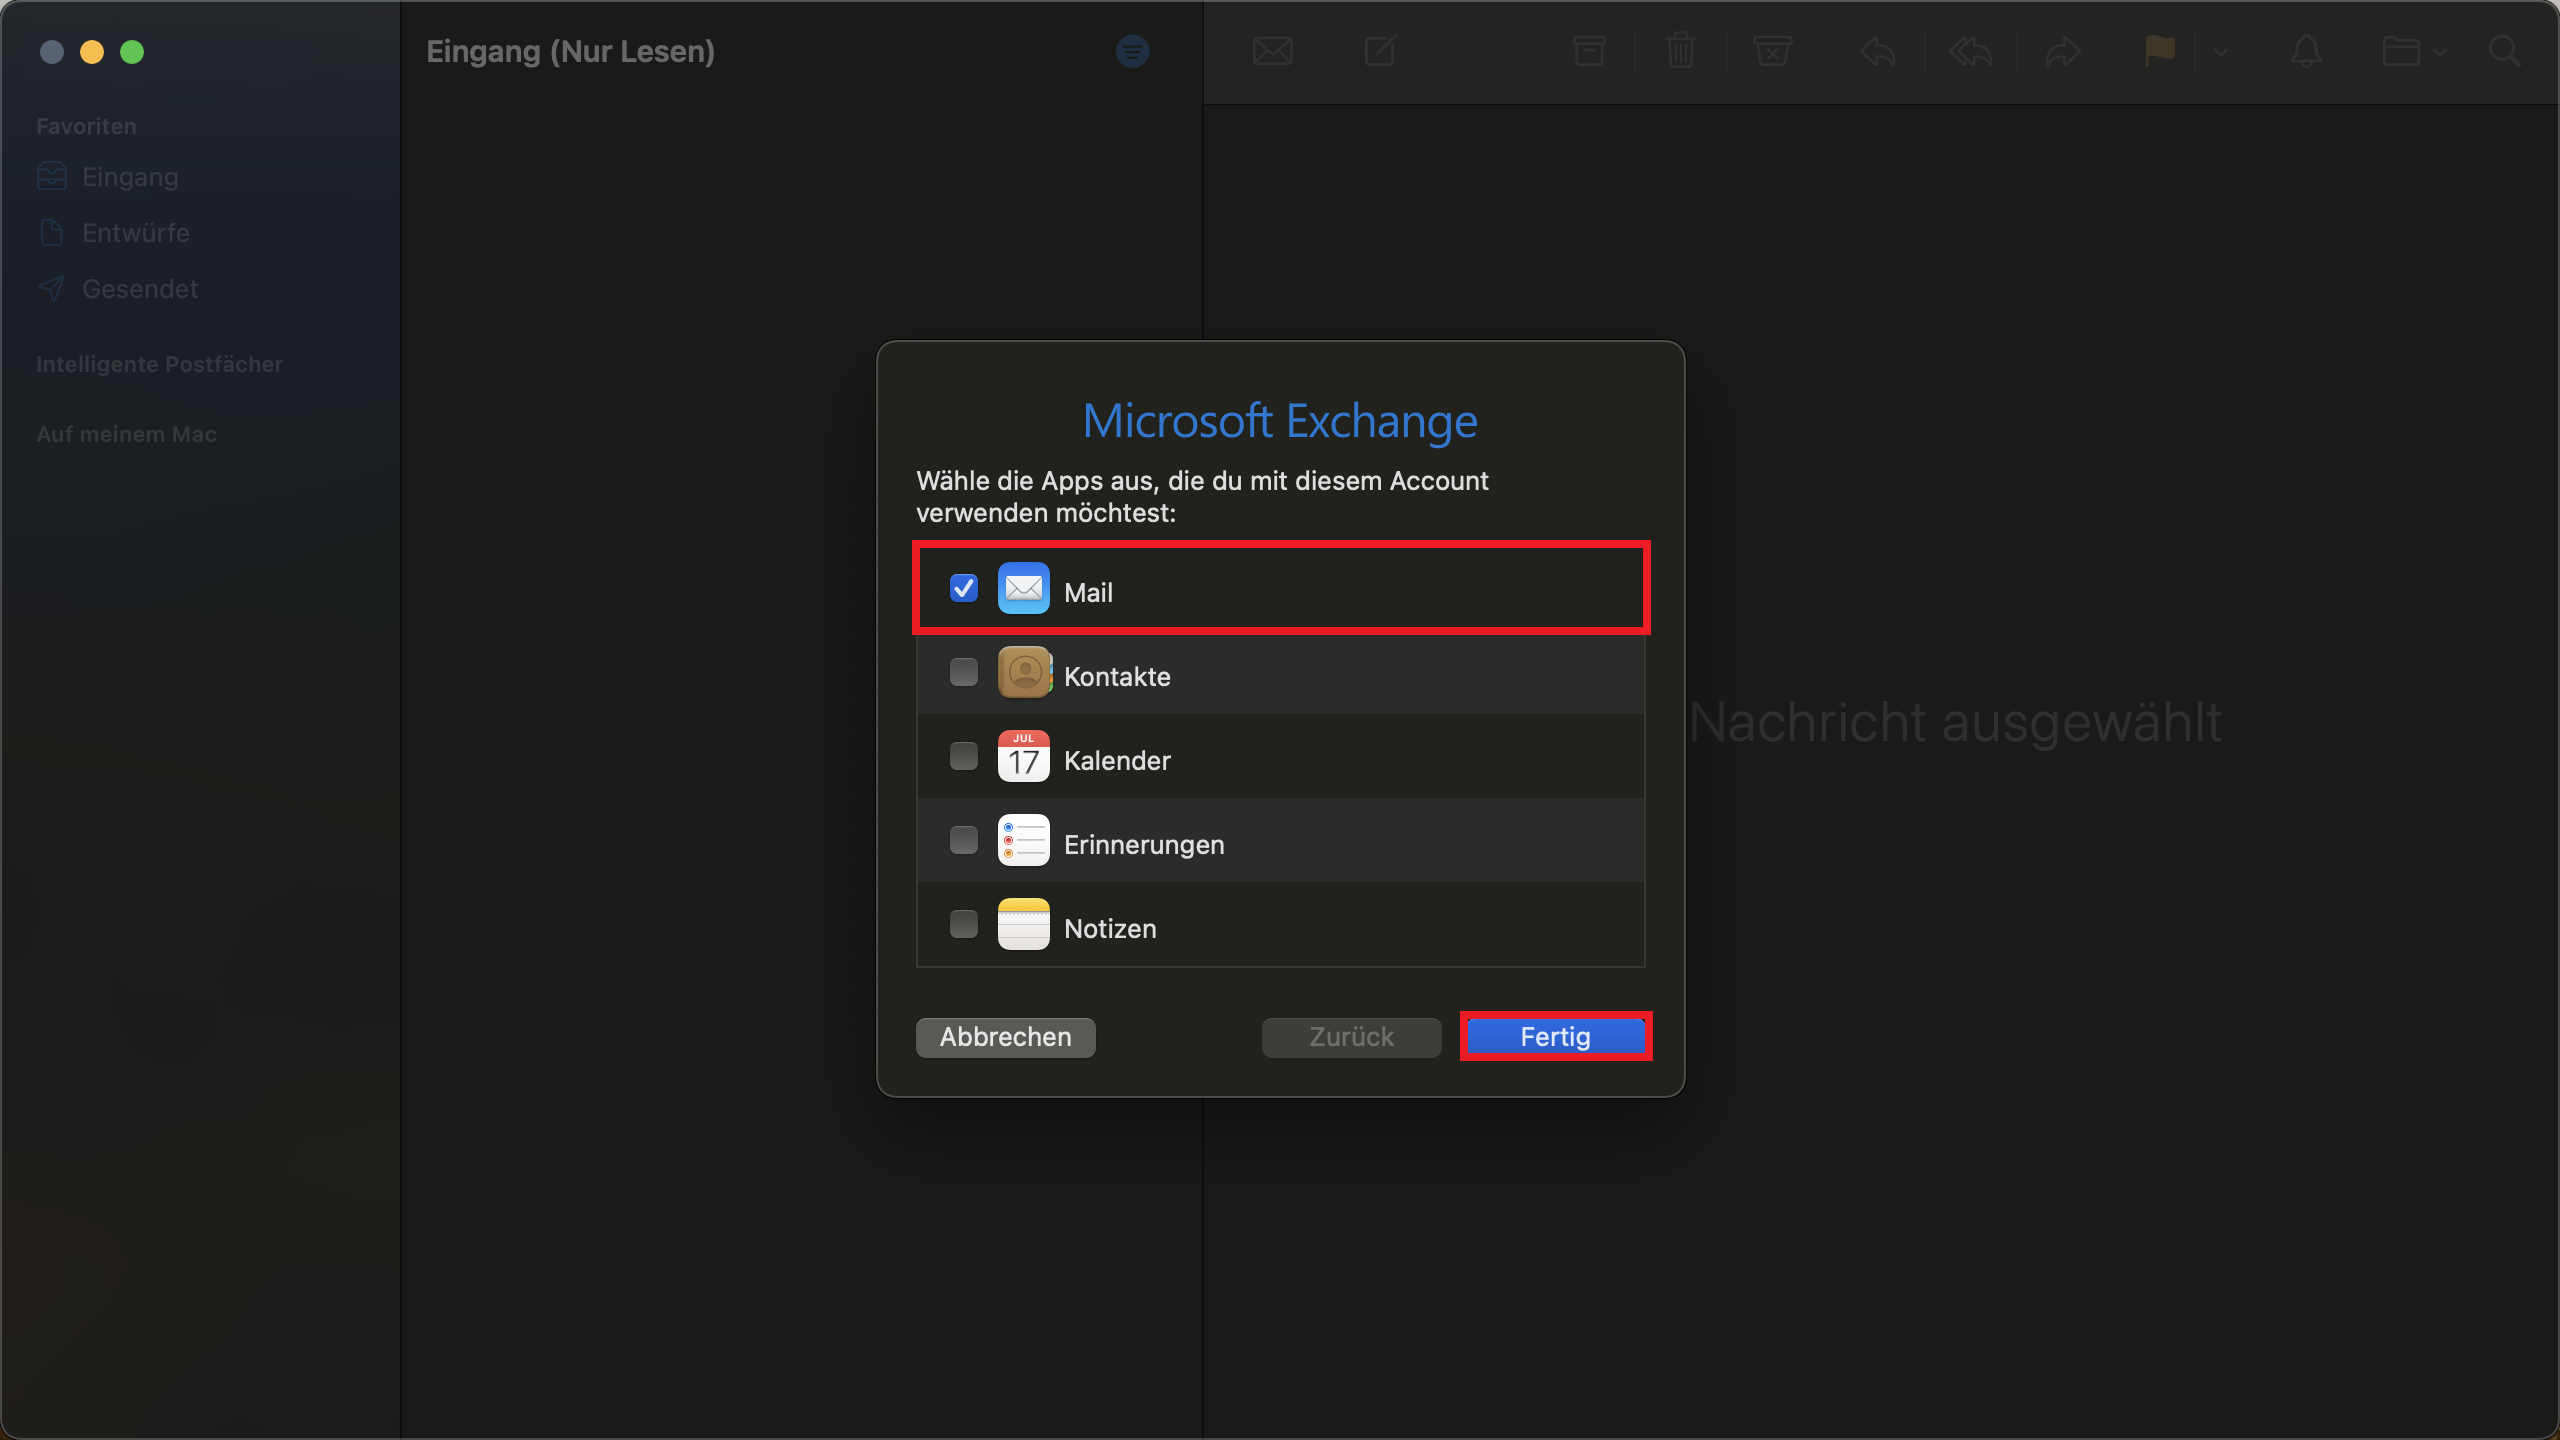
Task: Open the flag color dropdown arrow
Action: click(x=2220, y=52)
